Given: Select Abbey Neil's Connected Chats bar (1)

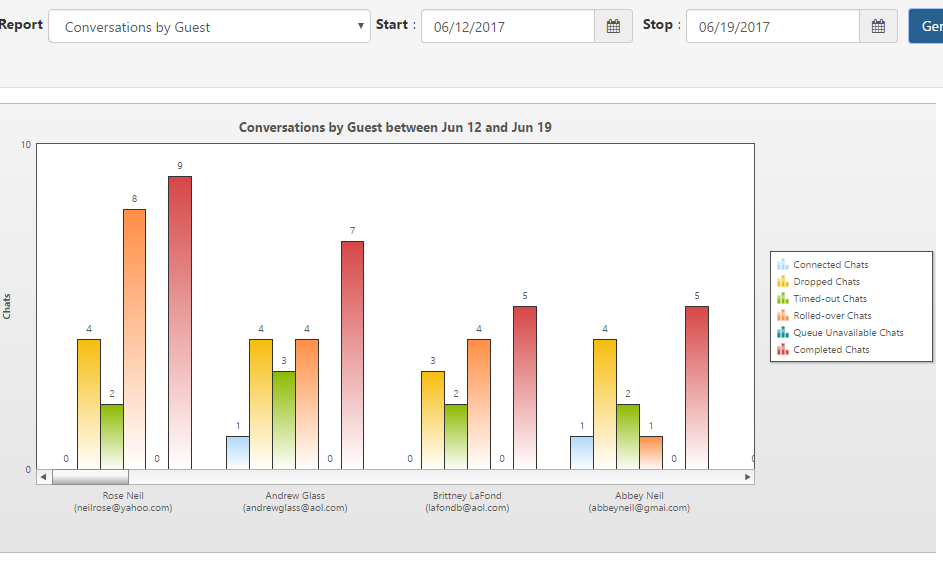Looking at the screenshot, I should tap(582, 453).
